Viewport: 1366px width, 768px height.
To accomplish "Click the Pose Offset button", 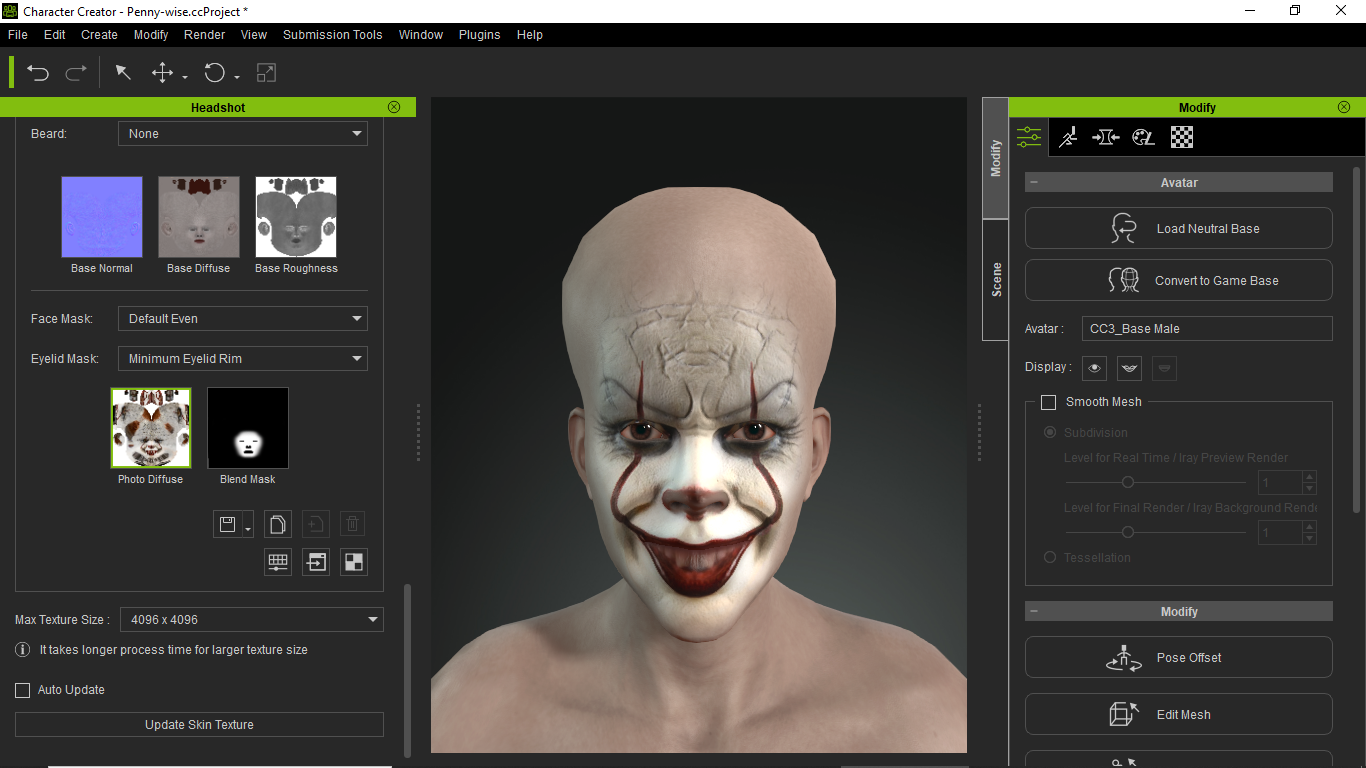I will pyautogui.click(x=1179, y=657).
